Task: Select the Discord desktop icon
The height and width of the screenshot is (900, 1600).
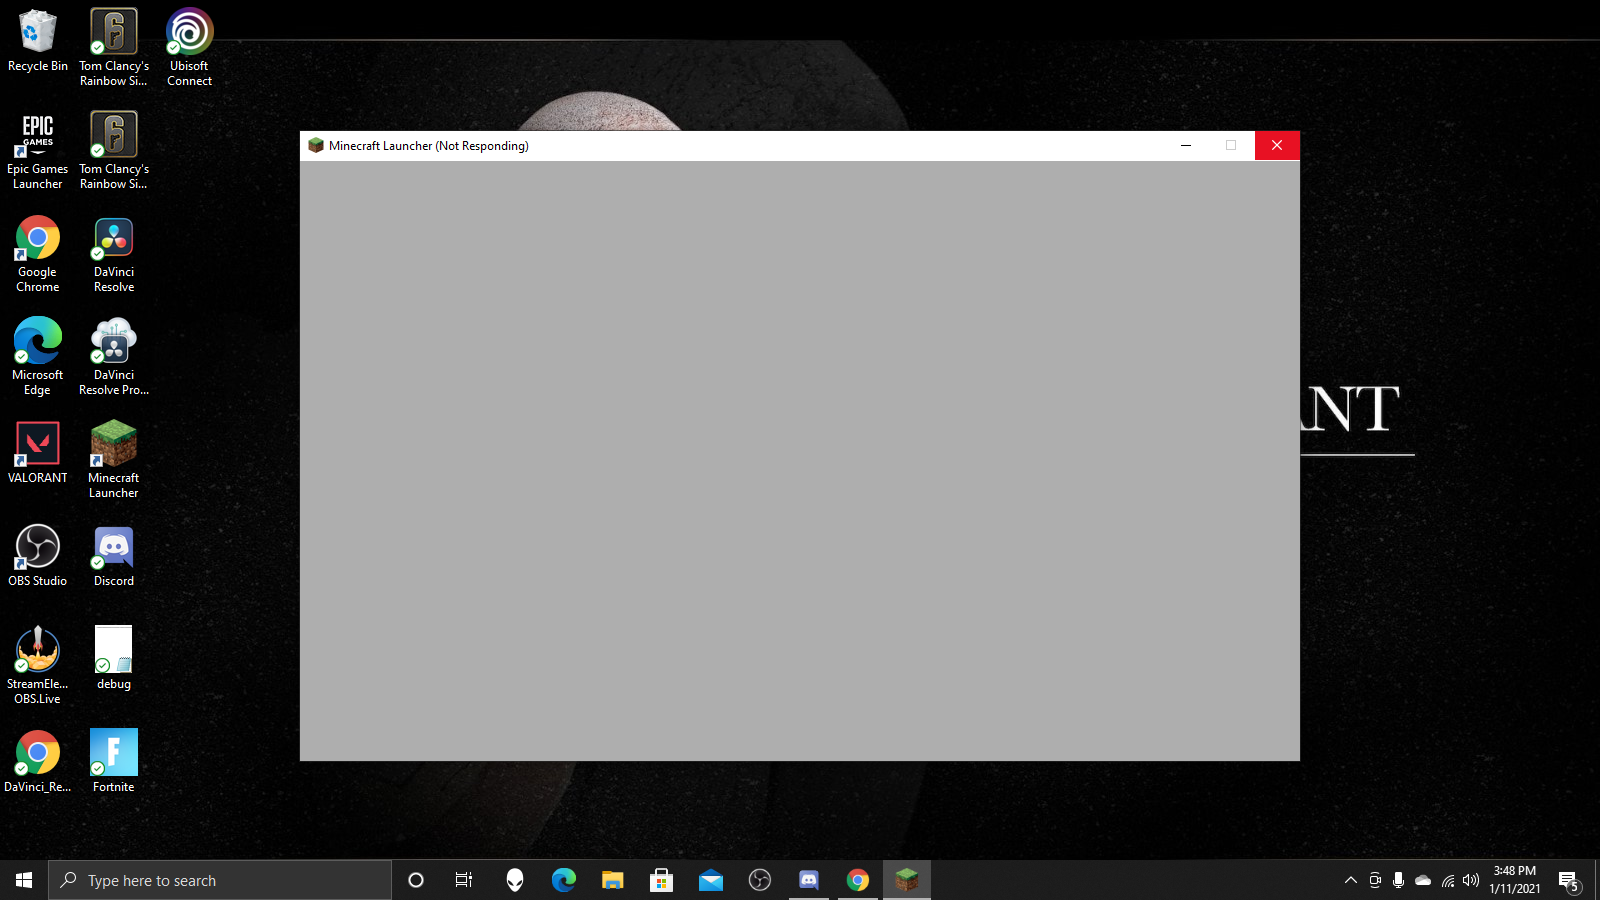Action: click(114, 555)
